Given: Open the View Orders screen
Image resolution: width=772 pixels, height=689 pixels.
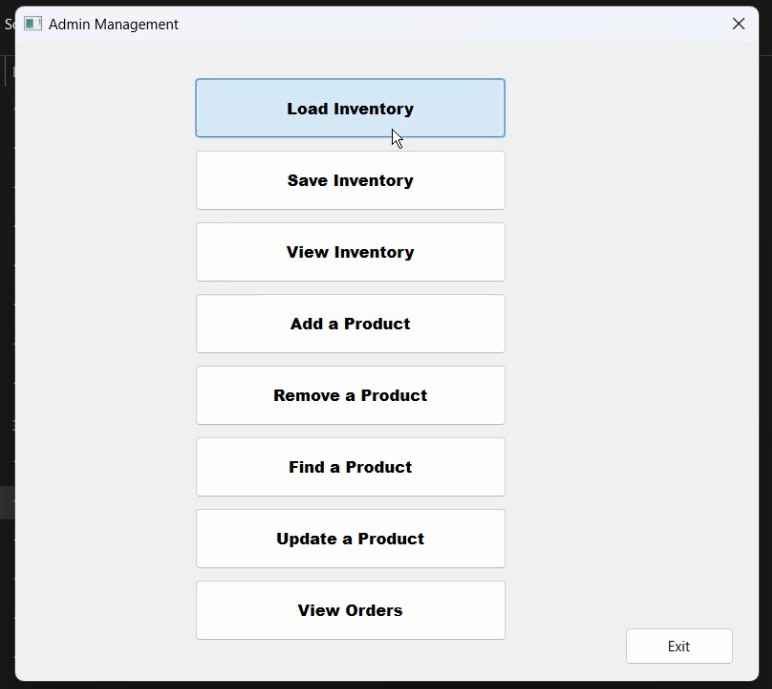Looking at the screenshot, I should (x=350, y=610).
